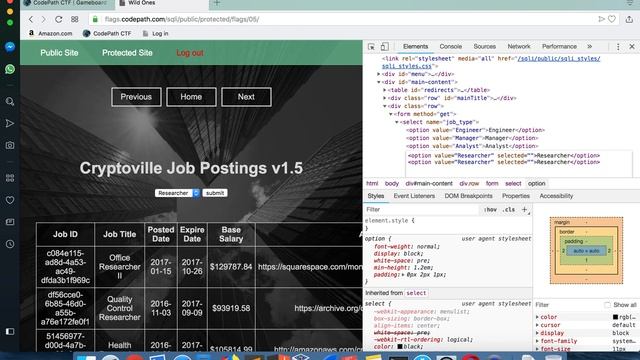
Task: Click the secure lock icon in the address bar
Action: coord(95,19)
